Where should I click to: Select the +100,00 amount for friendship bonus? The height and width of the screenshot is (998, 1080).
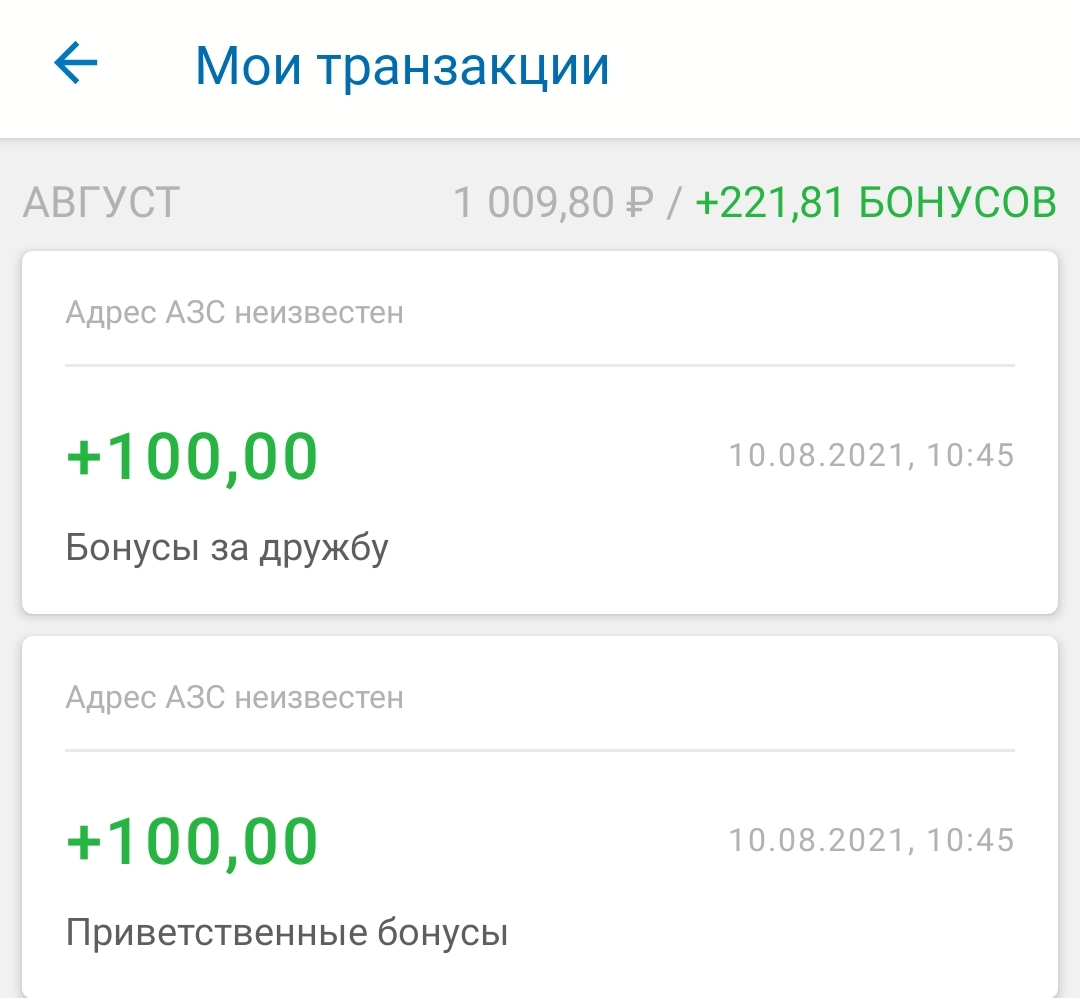pyautogui.click(x=192, y=456)
